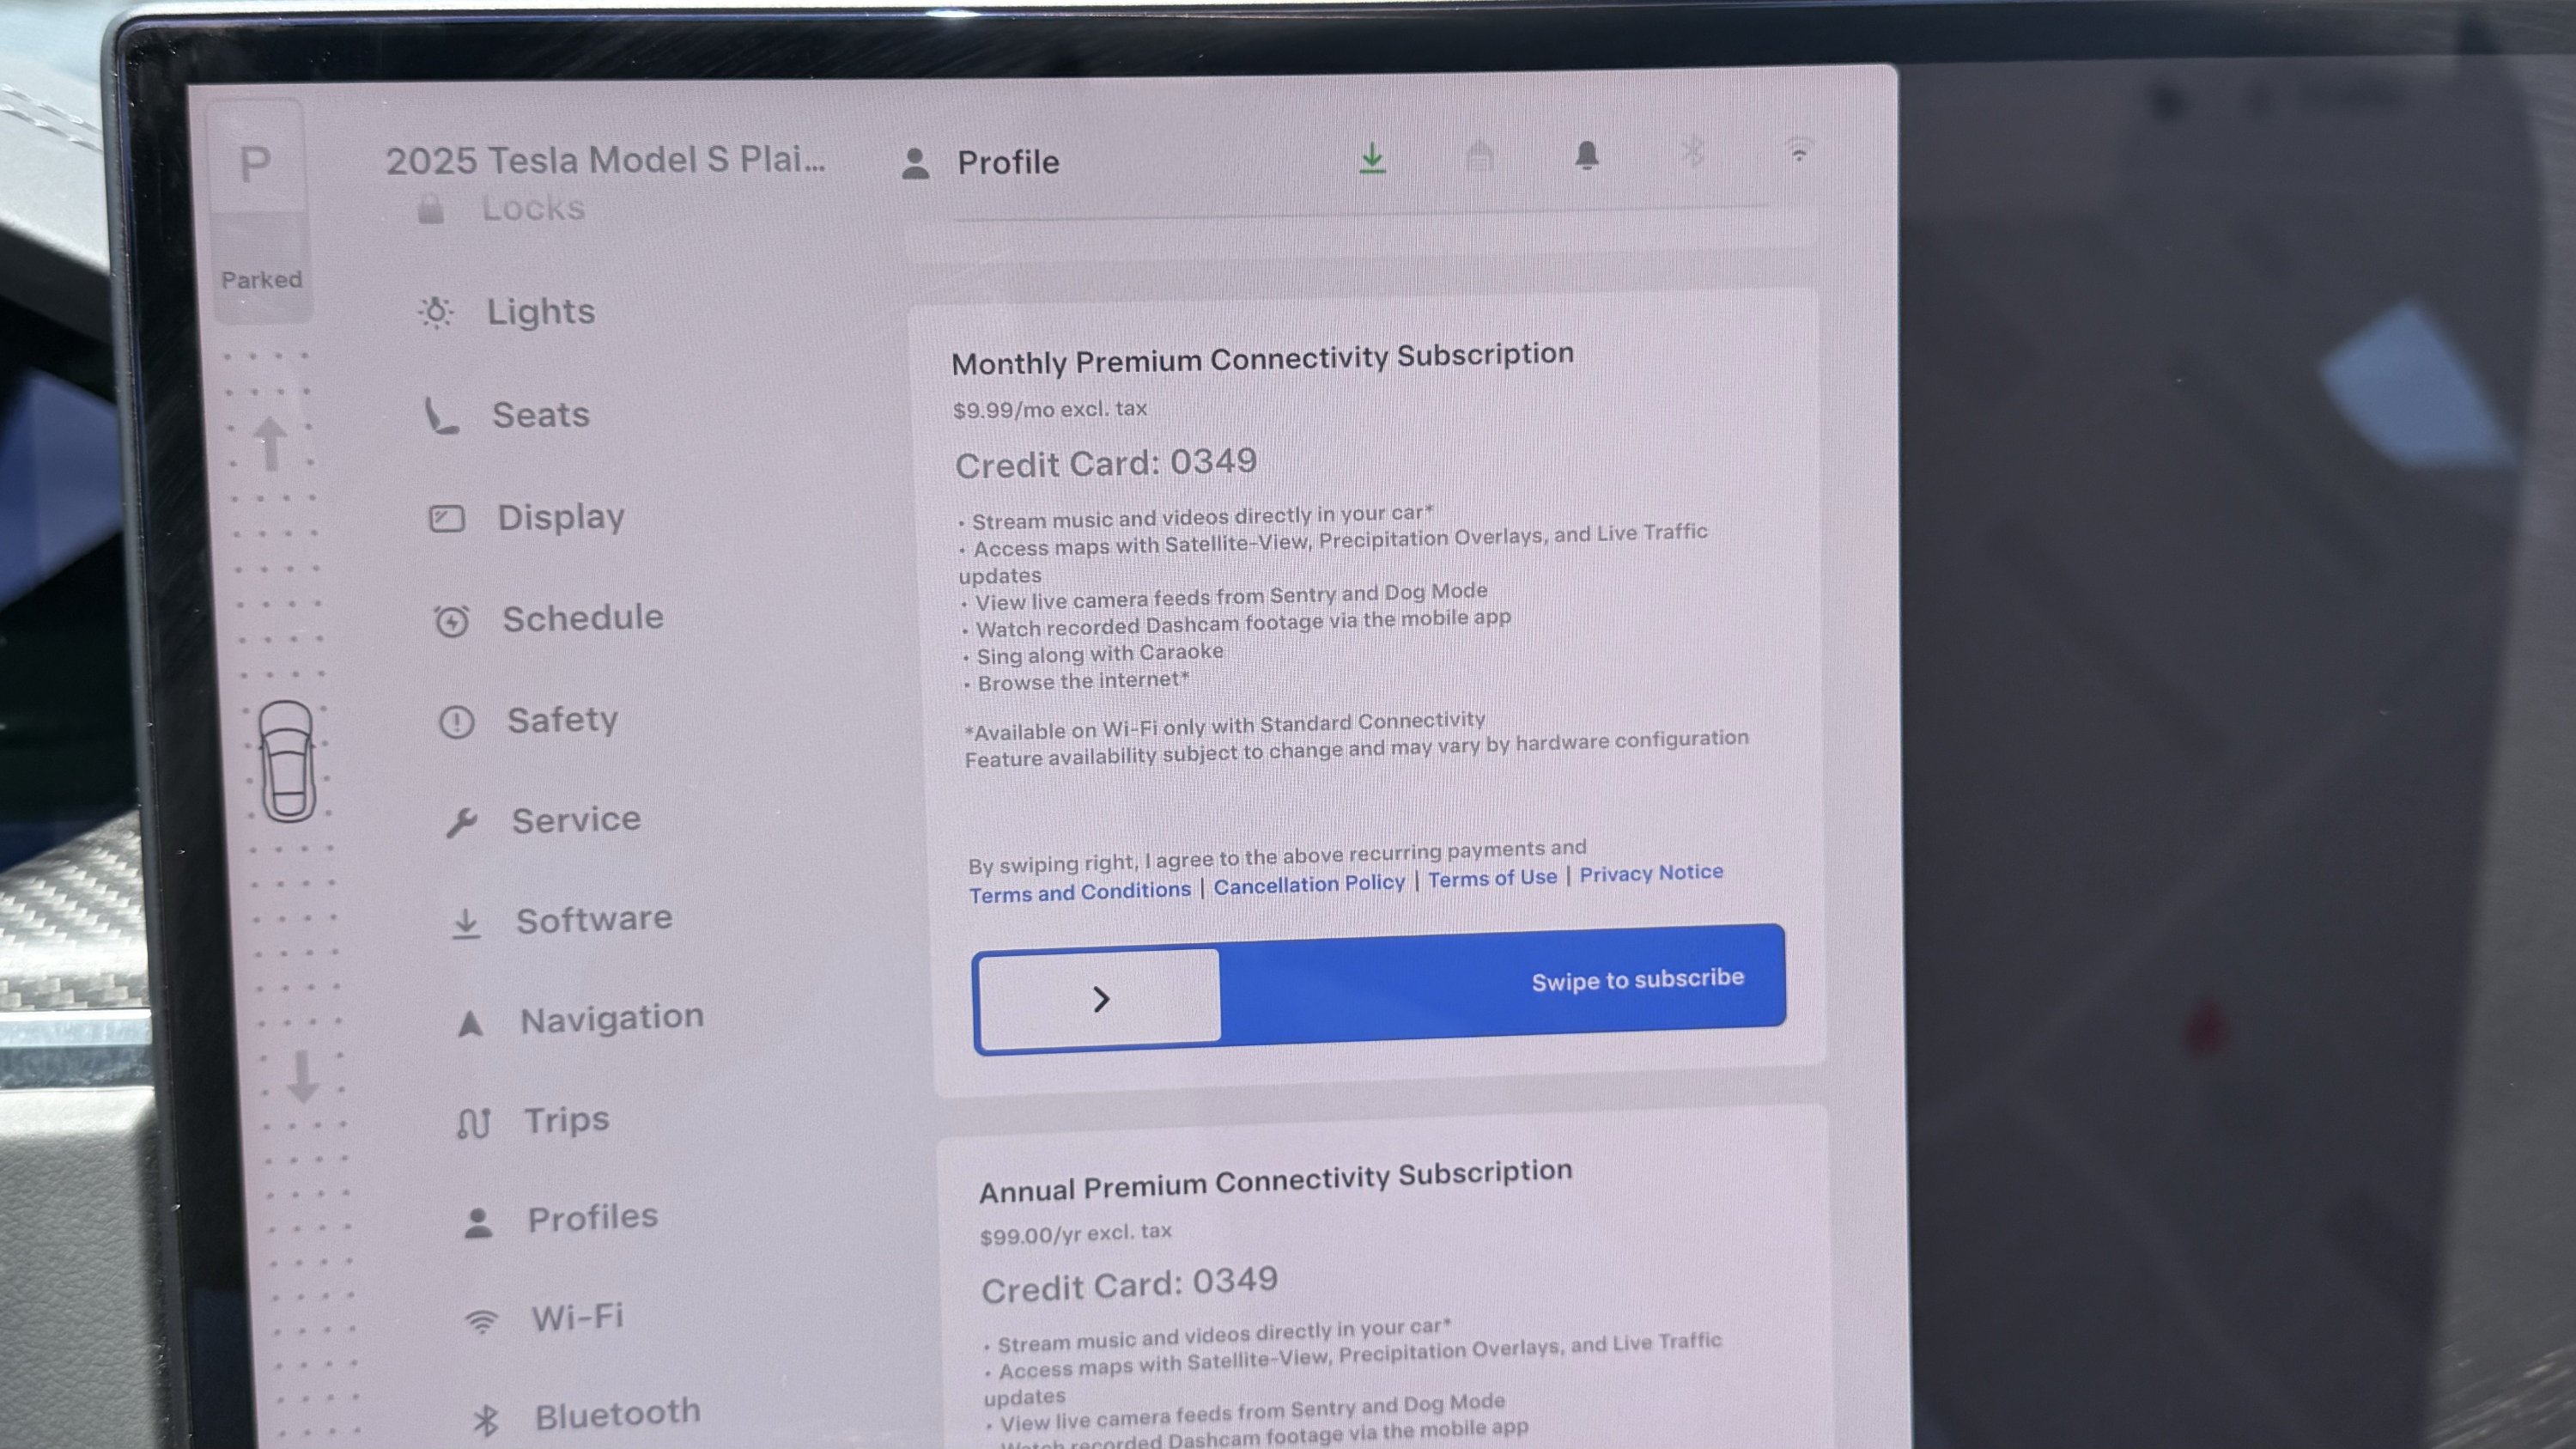The image size is (2576, 1449).
Task: Open the notifications bell icon
Action: (x=1586, y=155)
